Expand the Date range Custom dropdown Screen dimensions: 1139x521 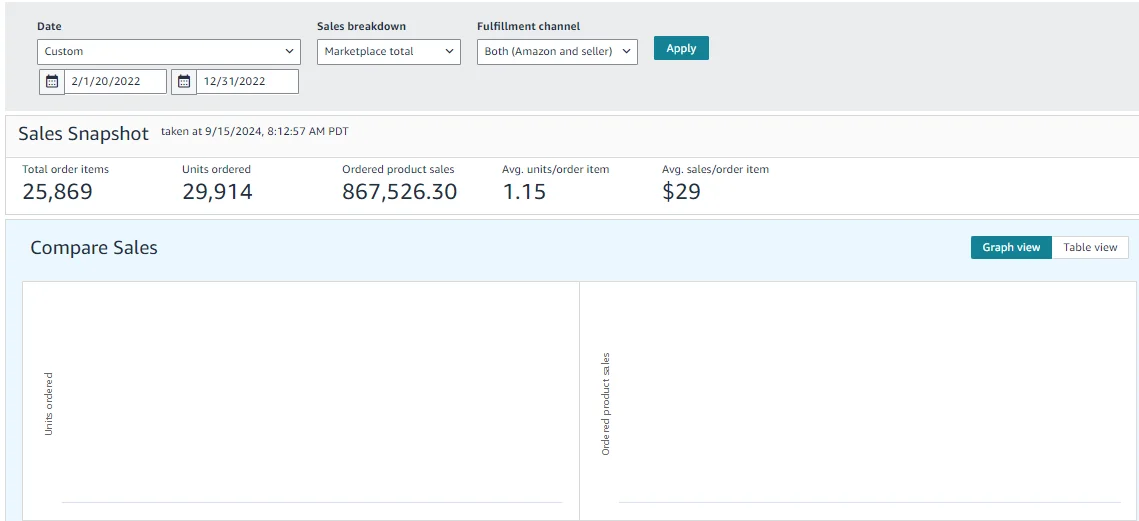[x=169, y=52]
